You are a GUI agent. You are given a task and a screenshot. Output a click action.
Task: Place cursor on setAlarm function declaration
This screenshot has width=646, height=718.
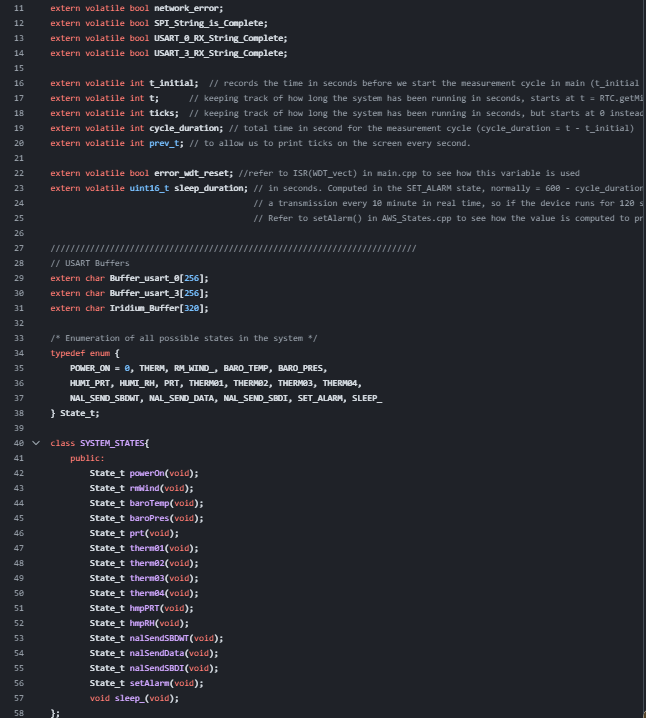click(x=147, y=683)
